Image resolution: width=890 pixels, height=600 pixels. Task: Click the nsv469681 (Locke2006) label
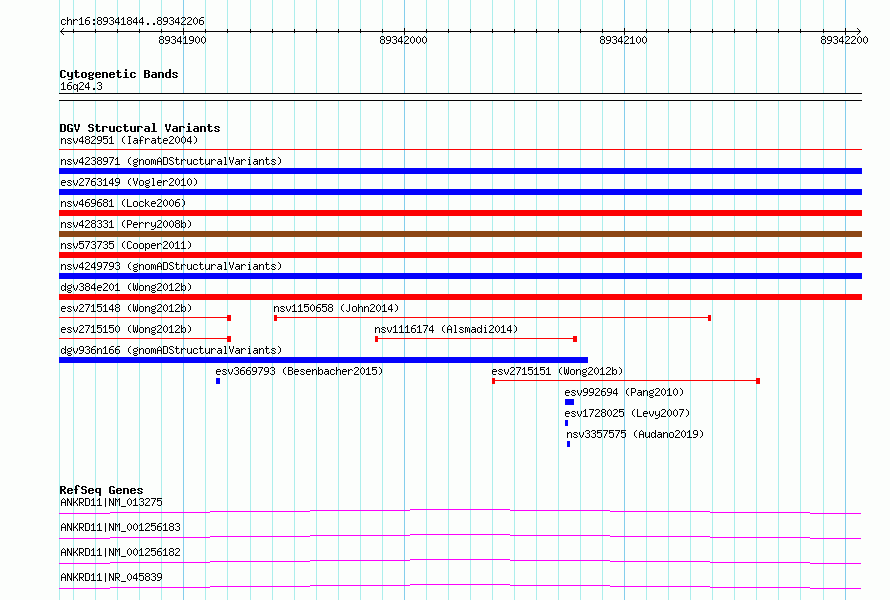point(123,203)
